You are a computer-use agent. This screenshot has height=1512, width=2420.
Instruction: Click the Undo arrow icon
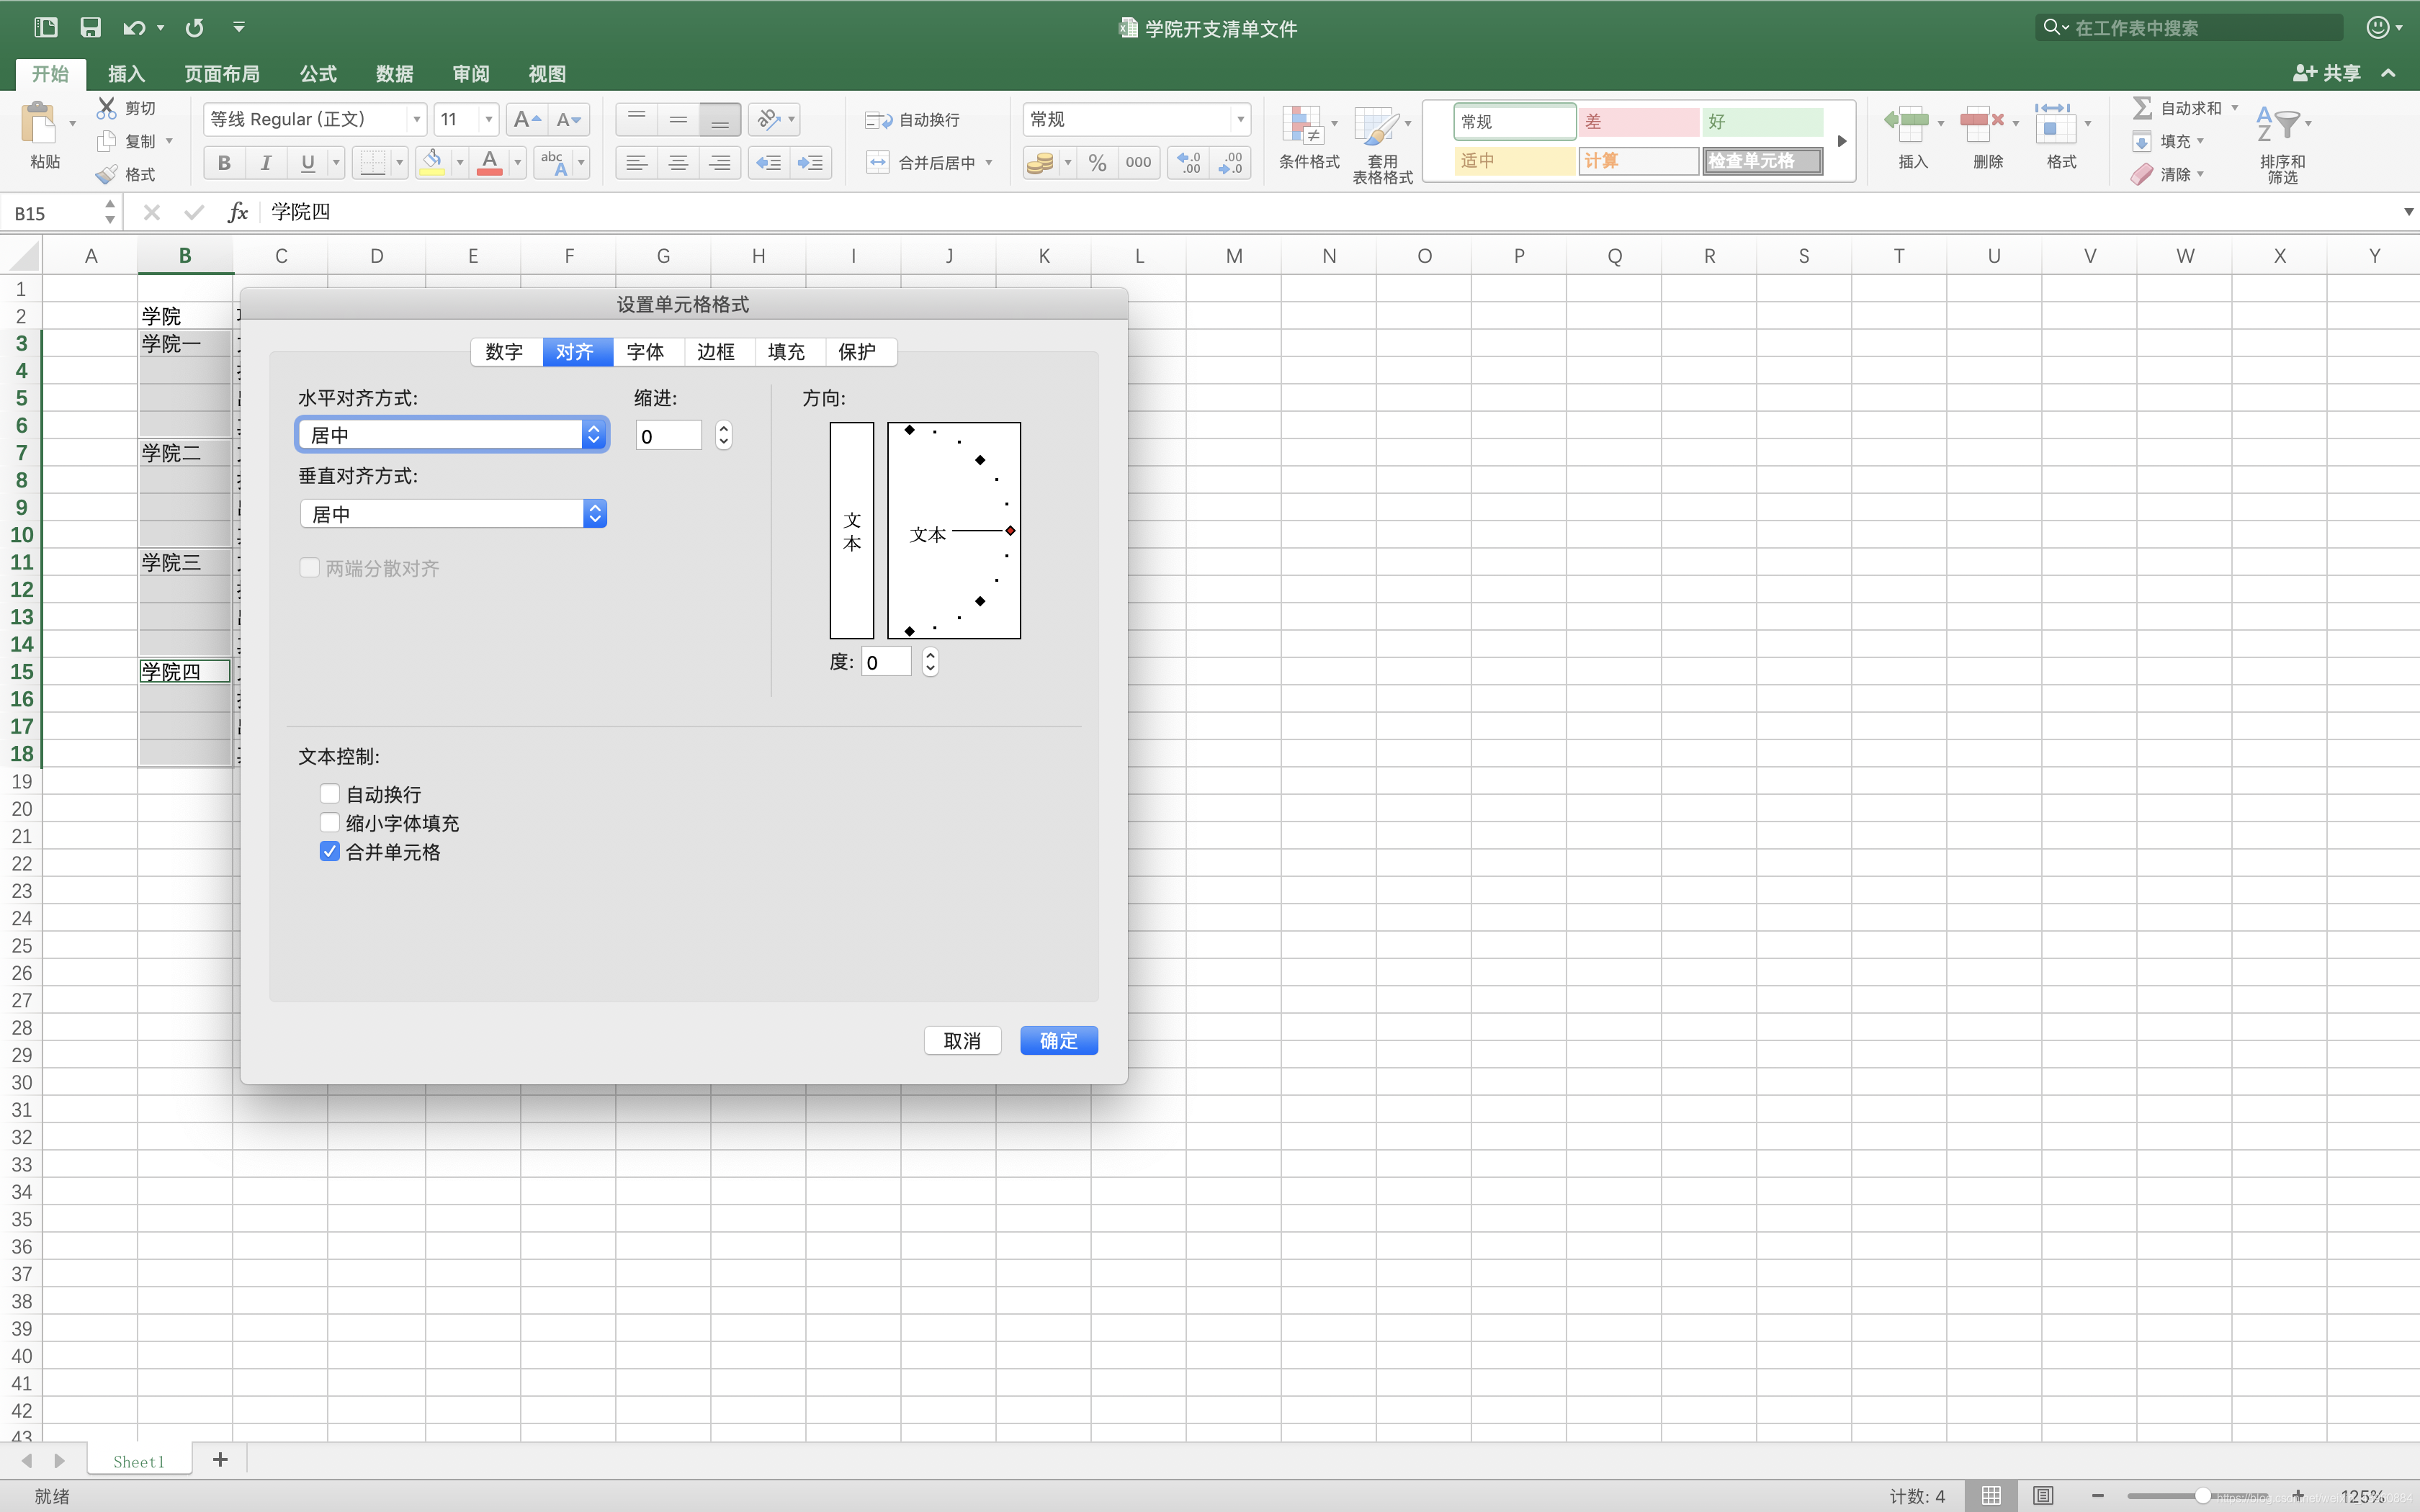pyautogui.click(x=134, y=27)
